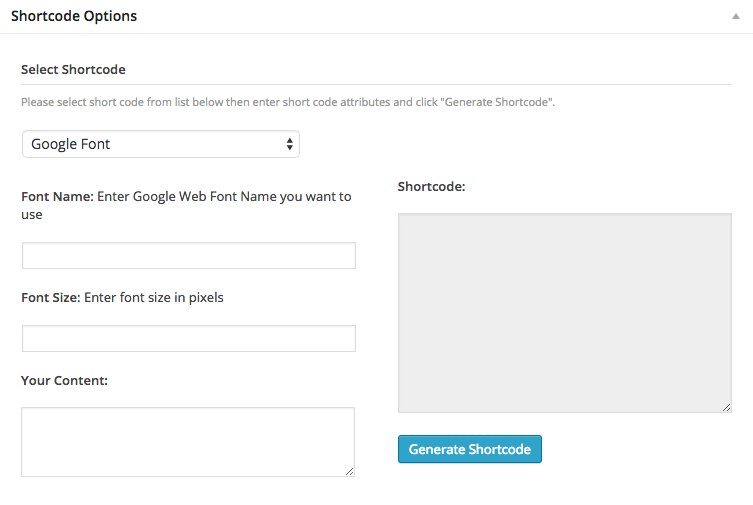Viewport: 753px width, 505px height.
Task: Click the "Enter font size in pixels" hint
Action: pos(153,297)
